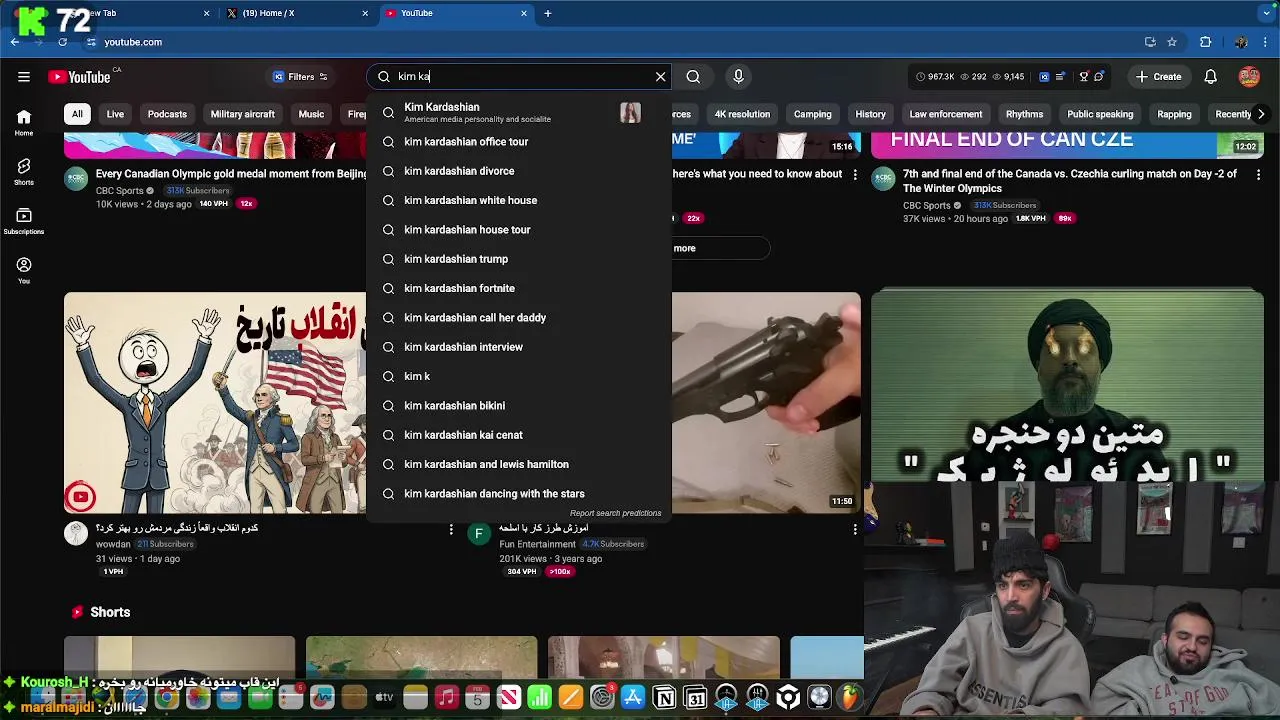Select the Public speaking filter chip

point(1100,114)
